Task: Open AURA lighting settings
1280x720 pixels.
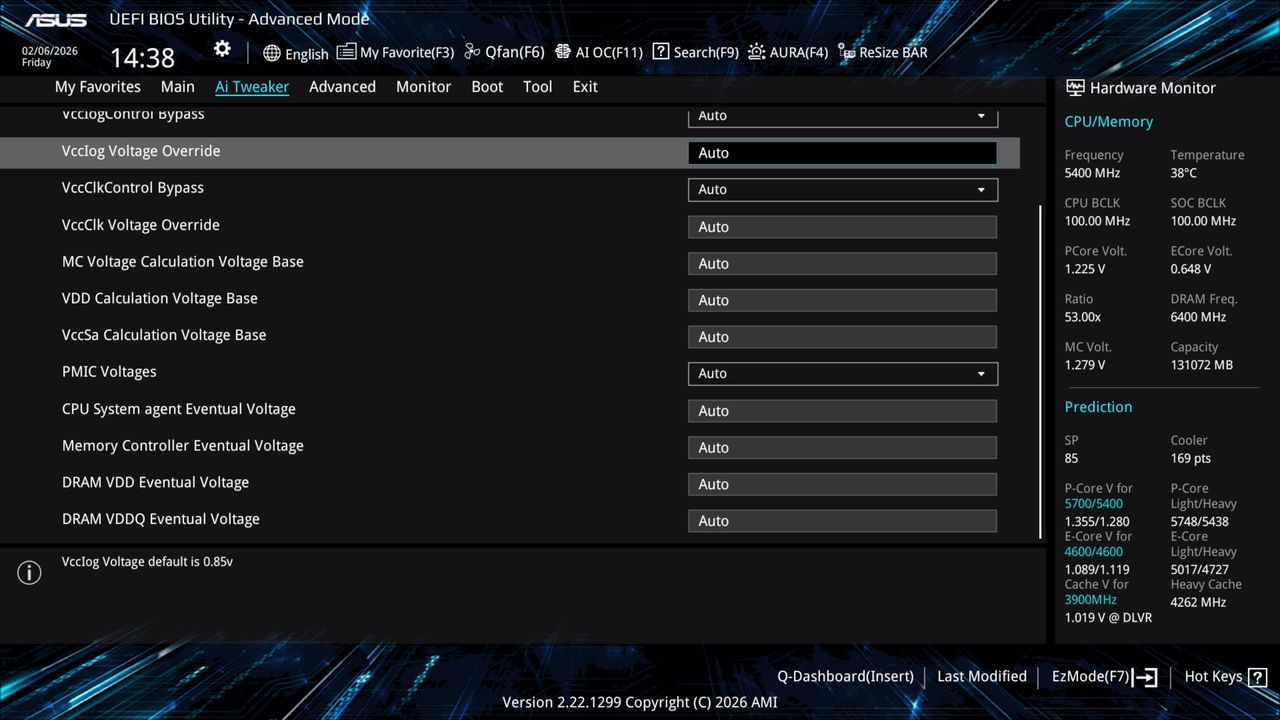Action: [x=788, y=52]
